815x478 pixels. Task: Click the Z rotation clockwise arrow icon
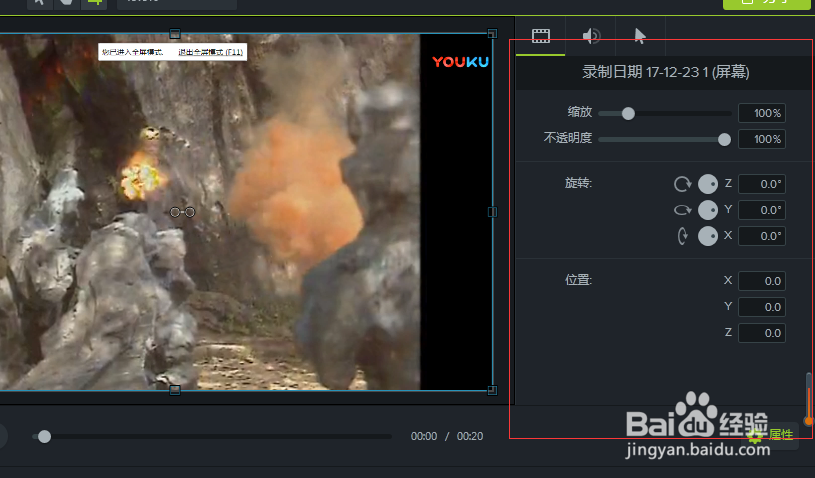point(682,184)
